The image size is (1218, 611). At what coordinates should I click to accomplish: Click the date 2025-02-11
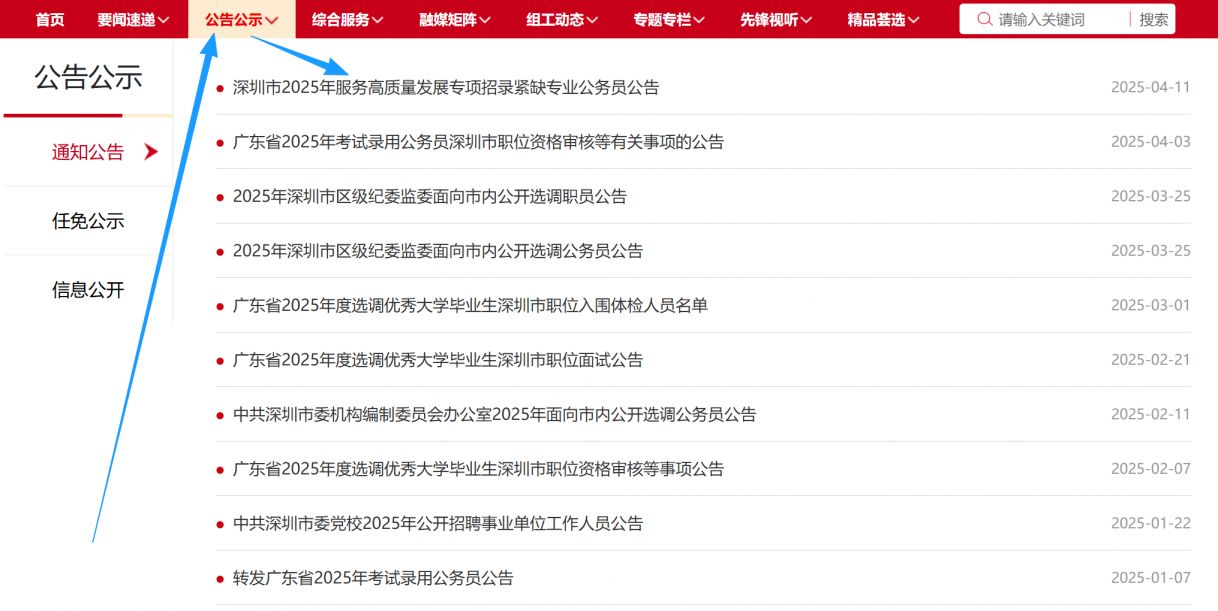click(x=1151, y=414)
